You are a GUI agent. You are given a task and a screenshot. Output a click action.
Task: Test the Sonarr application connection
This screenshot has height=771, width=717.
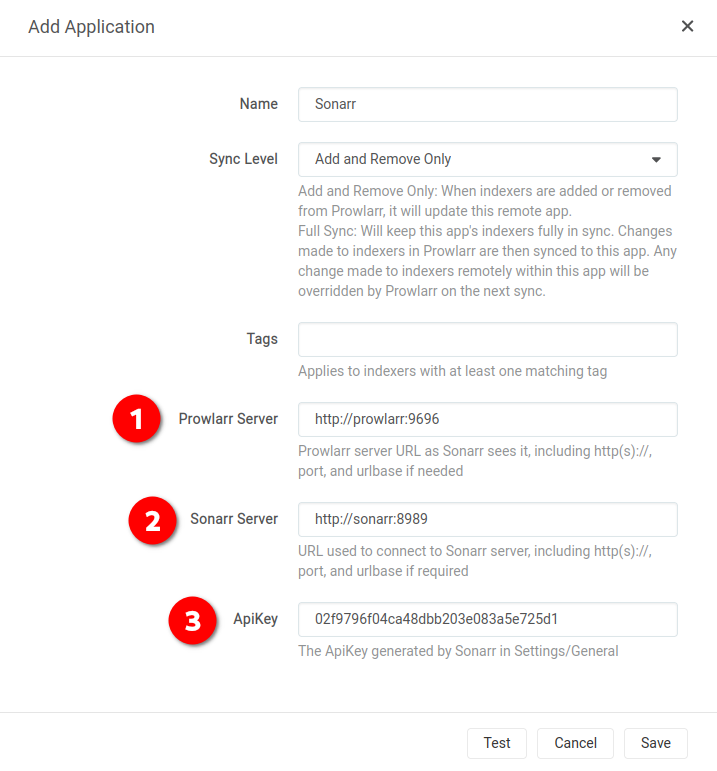497,743
